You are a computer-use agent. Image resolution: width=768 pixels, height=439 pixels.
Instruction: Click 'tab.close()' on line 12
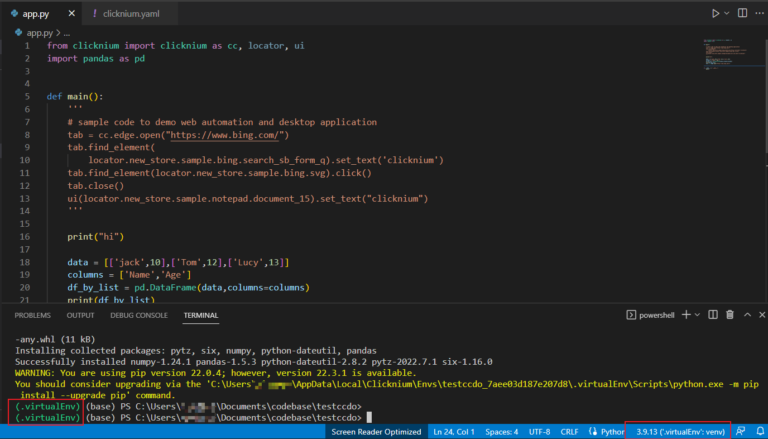click(x=96, y=186)
